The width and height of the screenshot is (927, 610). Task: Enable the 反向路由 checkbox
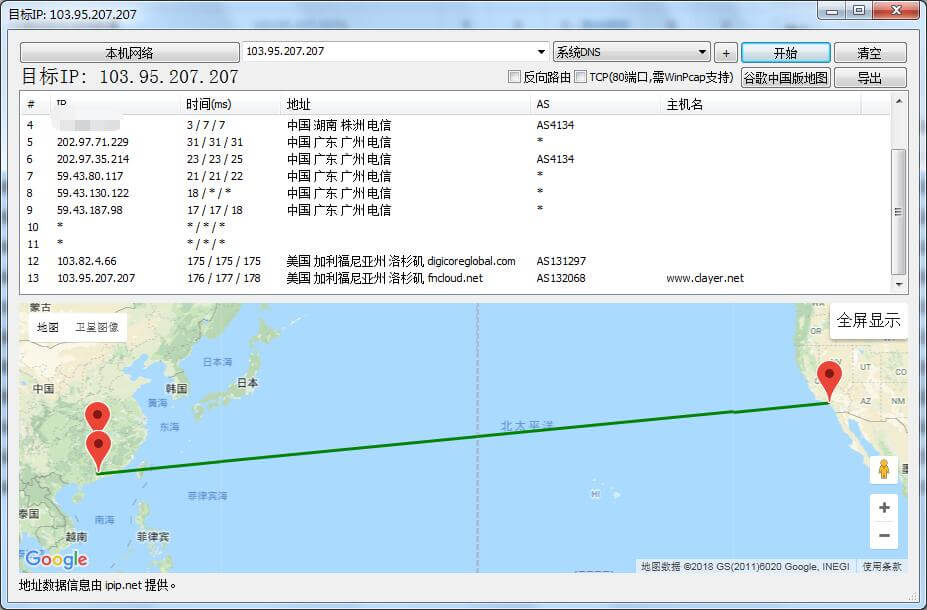point(514,77)
